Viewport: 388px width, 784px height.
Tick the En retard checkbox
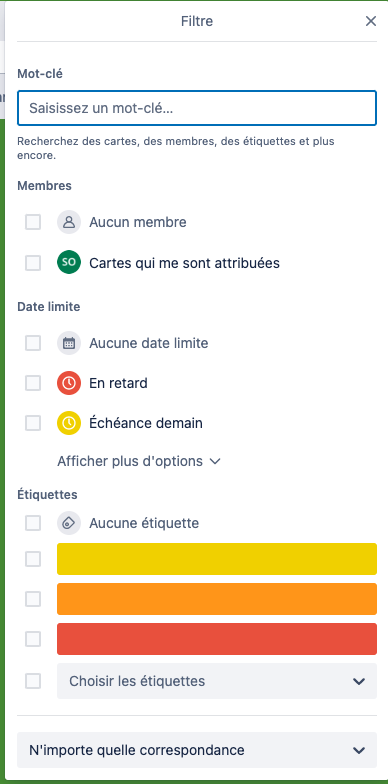click(x=33, y=383)
